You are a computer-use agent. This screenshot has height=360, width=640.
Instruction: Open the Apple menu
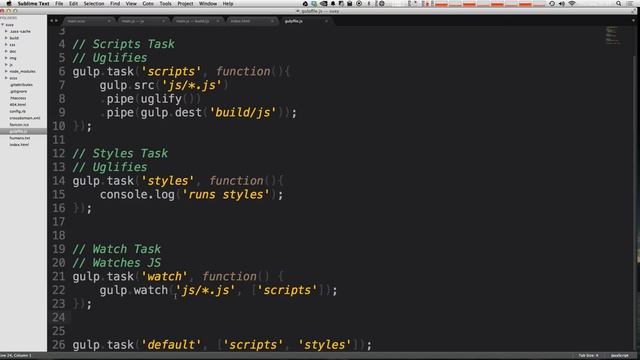point(9,3)
